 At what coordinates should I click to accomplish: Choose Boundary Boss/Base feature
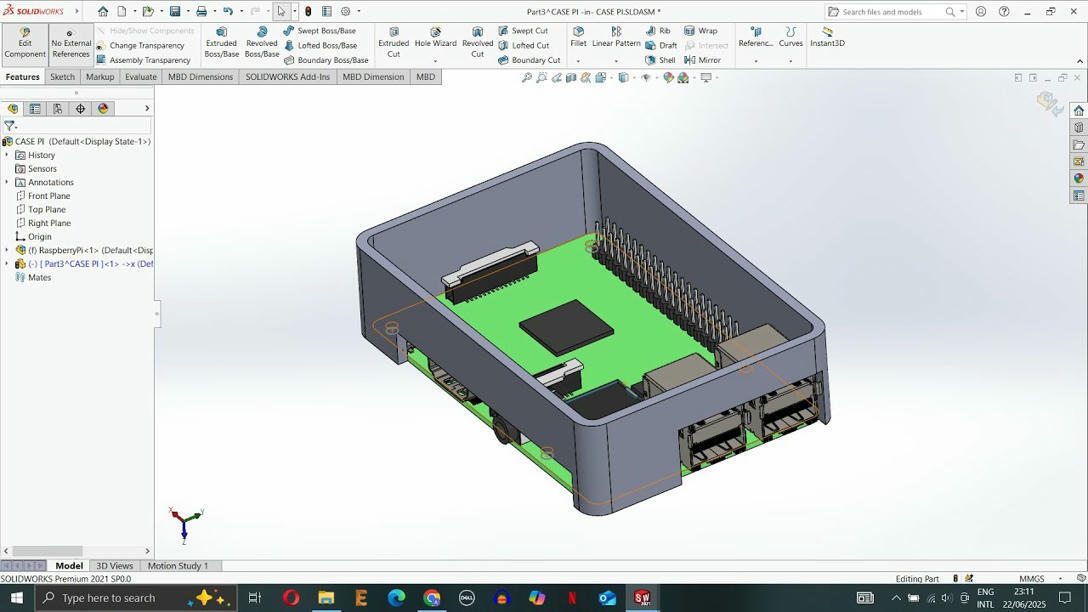tap(325, 60)
